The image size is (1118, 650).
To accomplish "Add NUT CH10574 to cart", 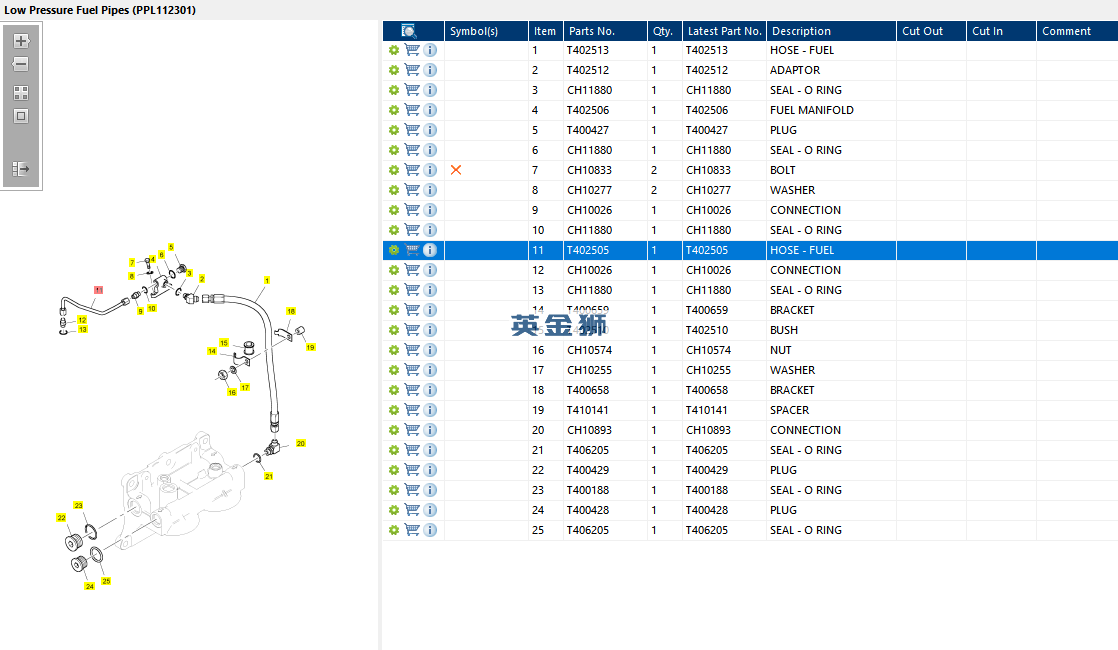I will (x=411, y=350).
